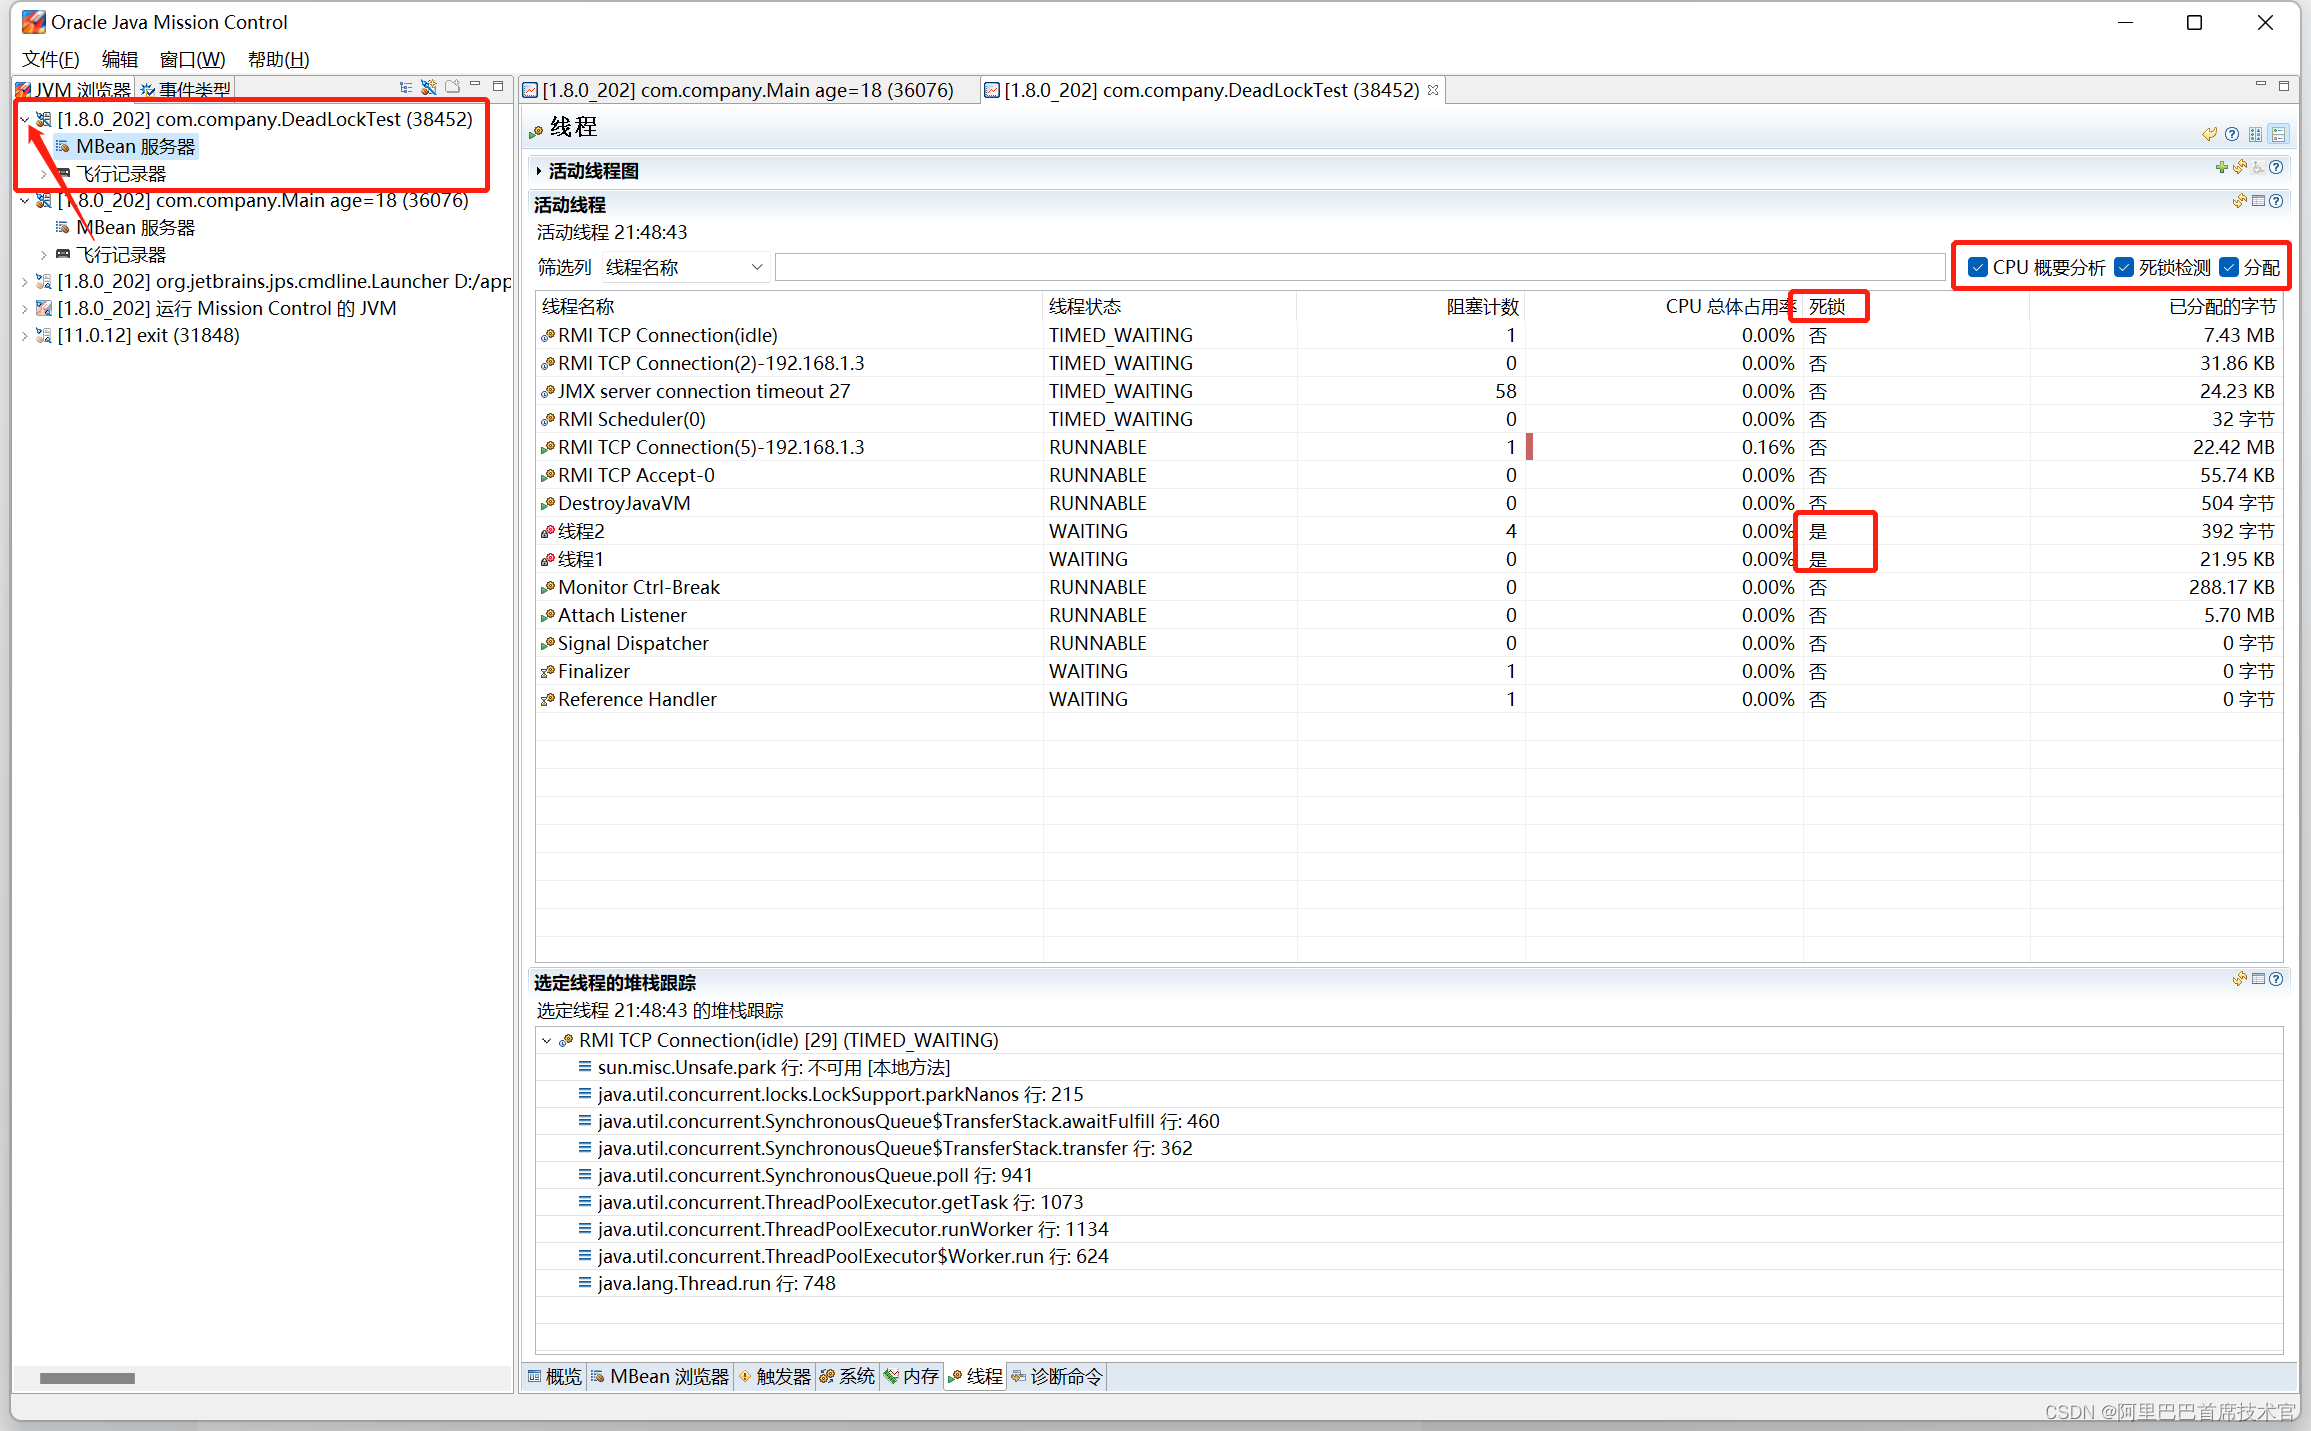Collapse the com.company.Main age=18 (36076) tree node

25,201
